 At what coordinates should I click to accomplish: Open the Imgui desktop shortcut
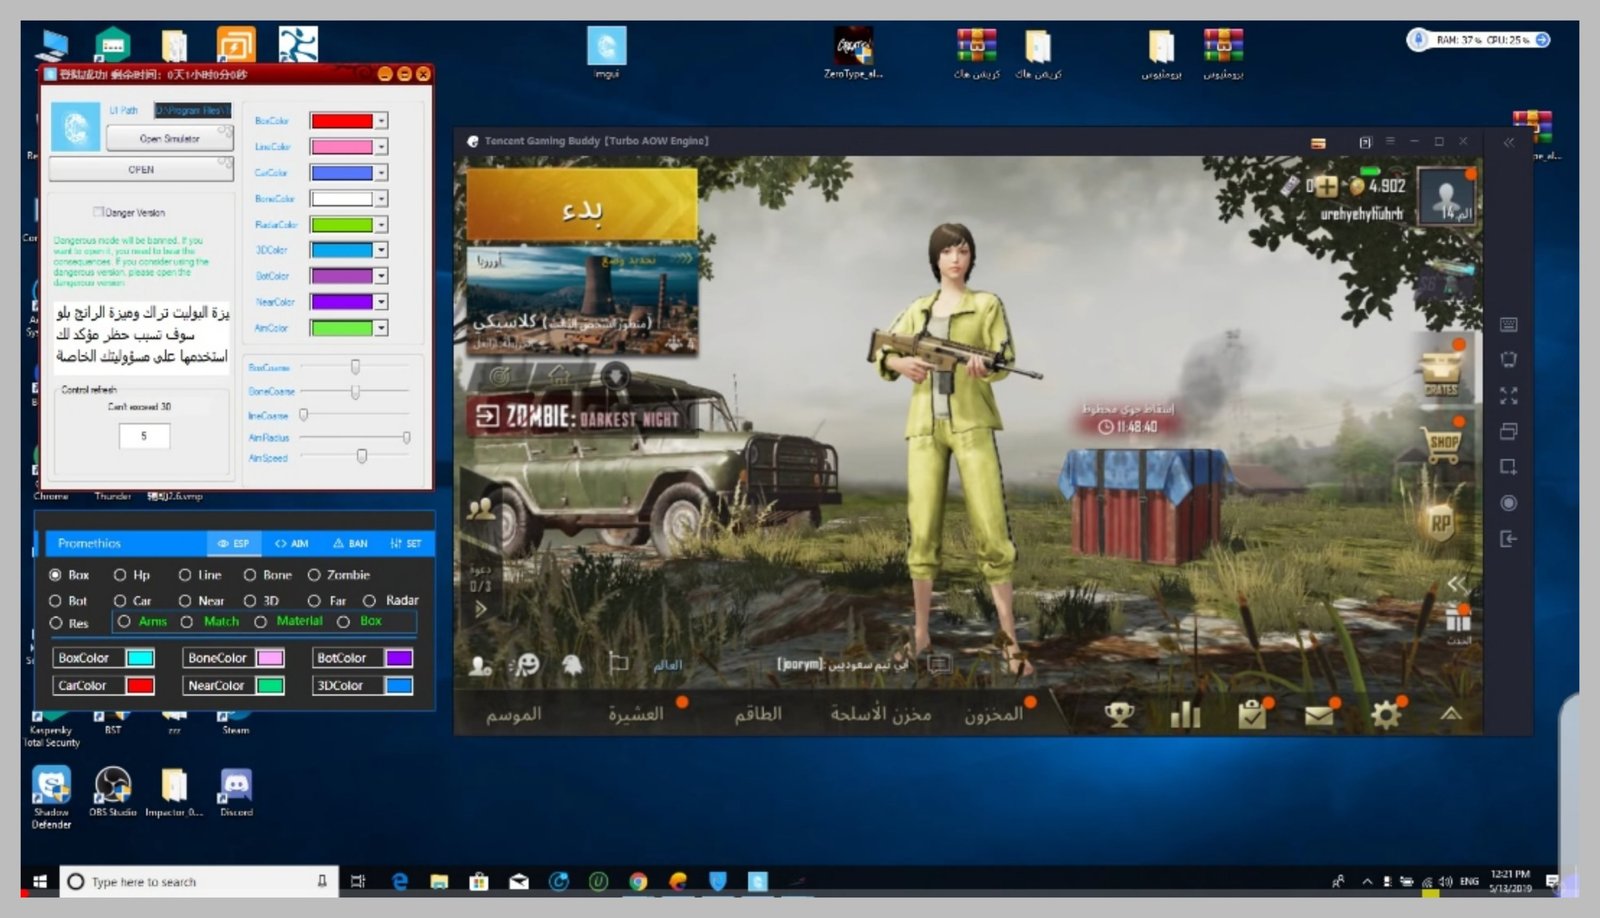[606, 52]
